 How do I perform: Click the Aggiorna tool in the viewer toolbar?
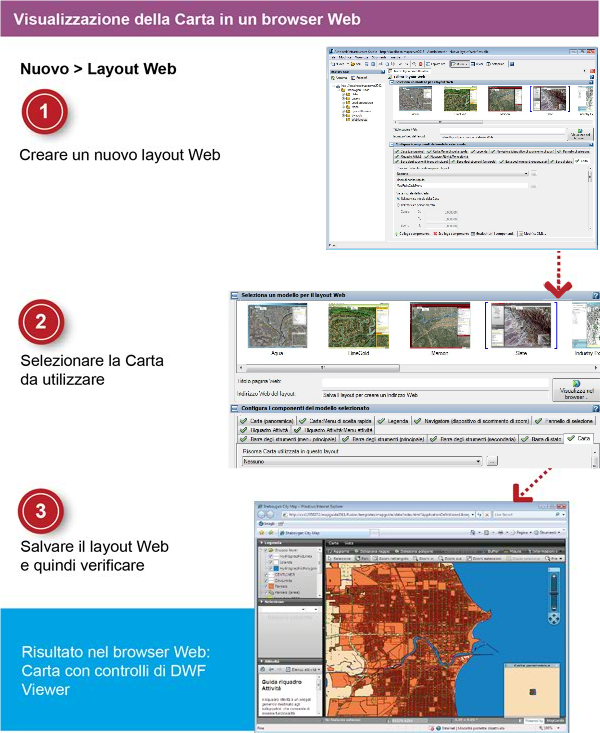tap(338, 551)
